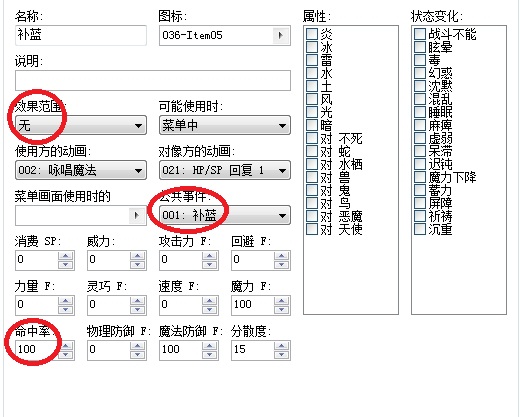Increase the 回避 F value
Image resolution: width=520 pixels, height=417 pixels.
coord(282,256)
